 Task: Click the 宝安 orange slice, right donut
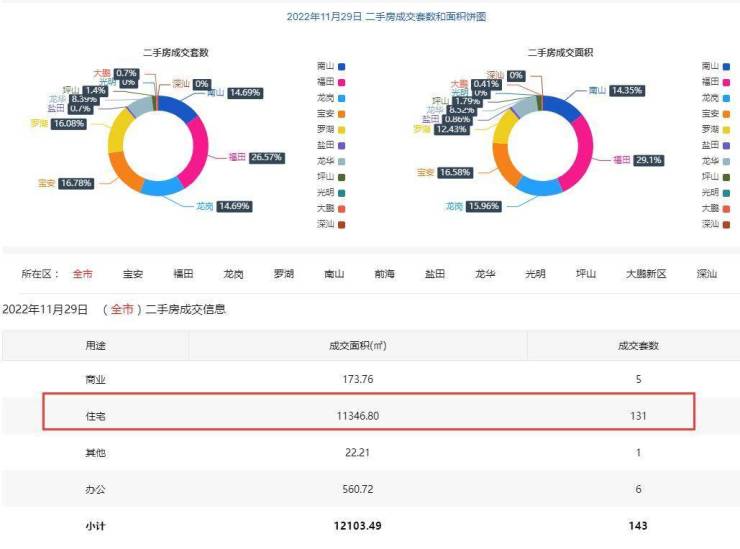coord(507,164)
